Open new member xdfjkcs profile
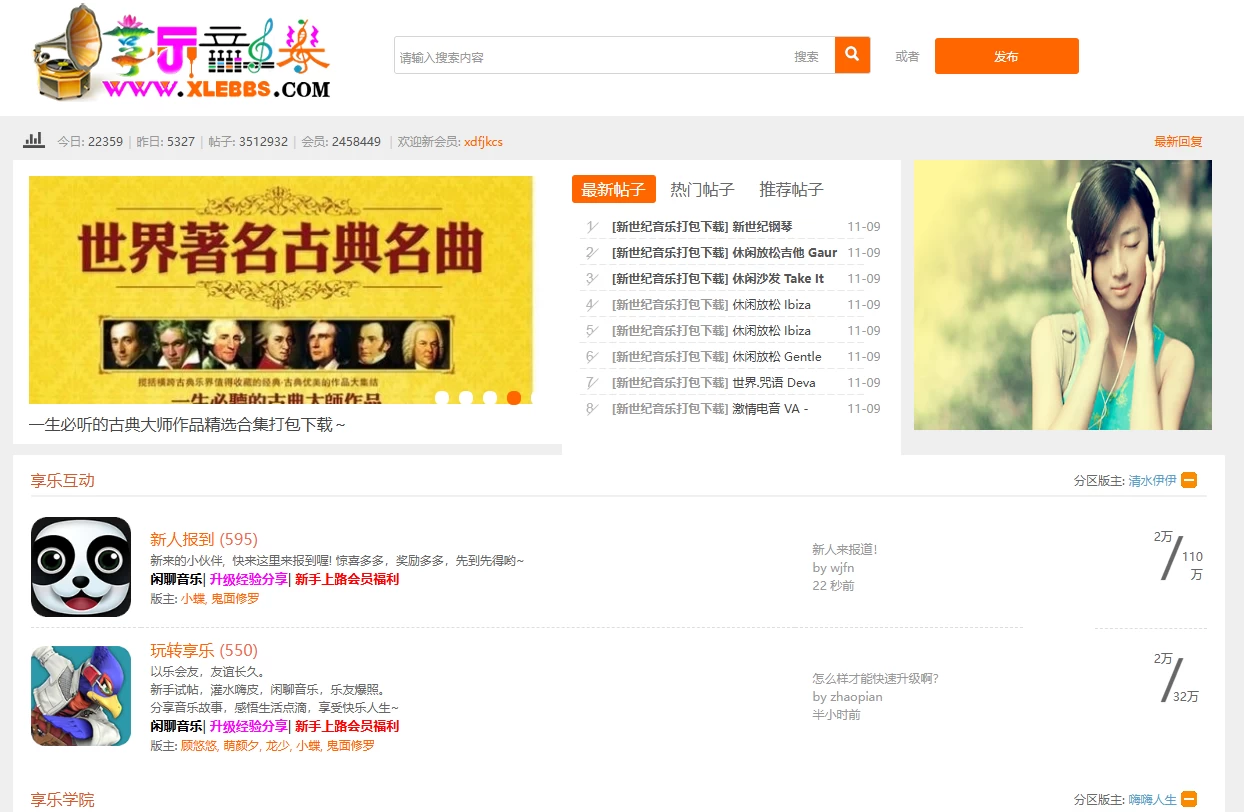The image size is (1244, 812). click(483, 142)
